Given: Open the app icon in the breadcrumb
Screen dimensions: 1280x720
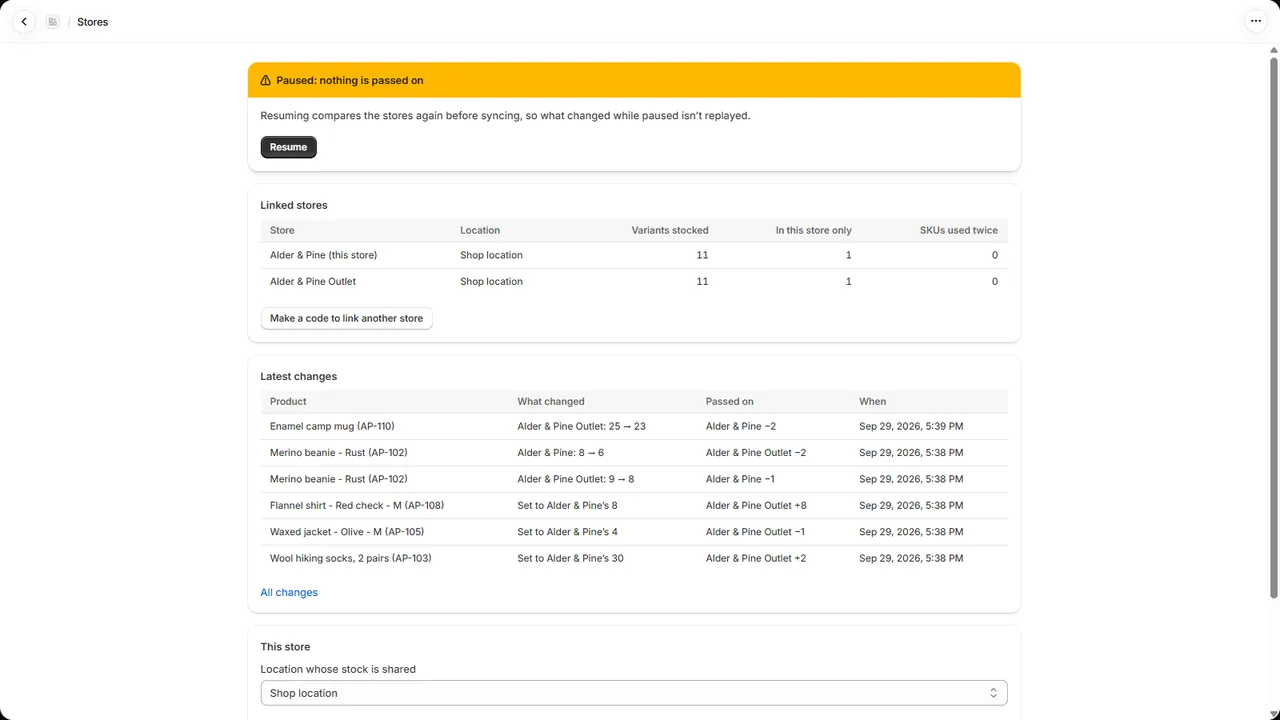Looking at the screenshot, I should (53, 21).
